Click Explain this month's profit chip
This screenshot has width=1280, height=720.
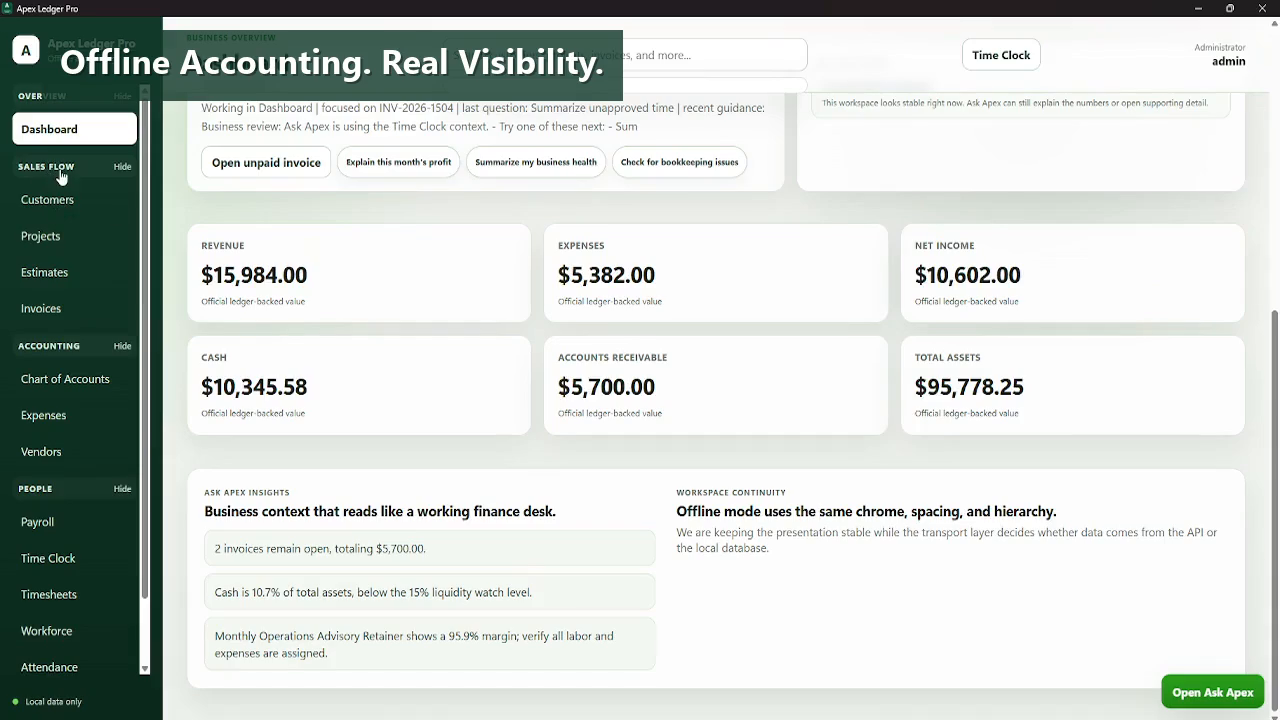[x=398, y=162]
